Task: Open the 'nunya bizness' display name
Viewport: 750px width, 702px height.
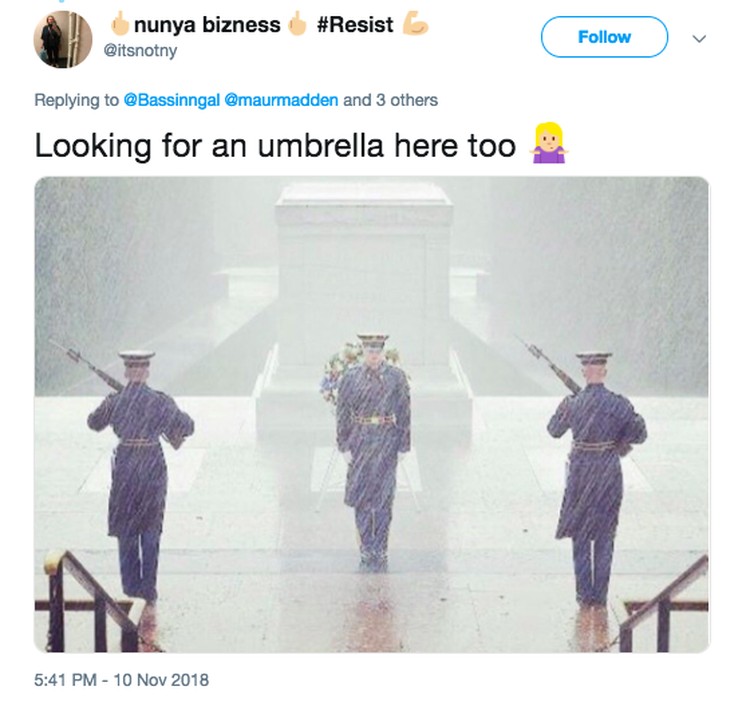Action: [x=207, y=24]
